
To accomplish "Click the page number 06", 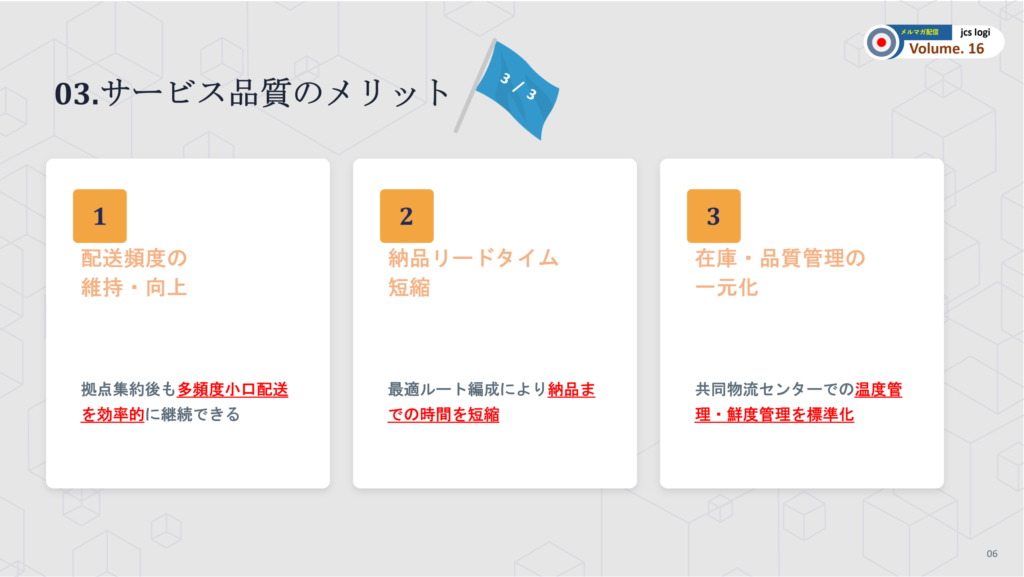I will 992,554.
